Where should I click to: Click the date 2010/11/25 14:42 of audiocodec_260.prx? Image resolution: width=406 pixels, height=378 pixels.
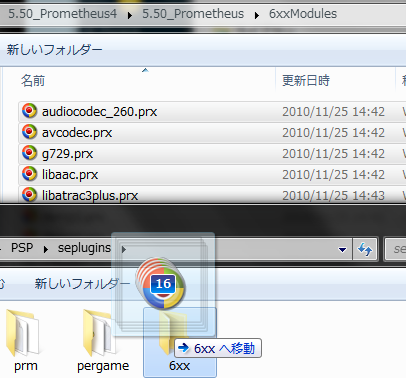click(333, 111)
